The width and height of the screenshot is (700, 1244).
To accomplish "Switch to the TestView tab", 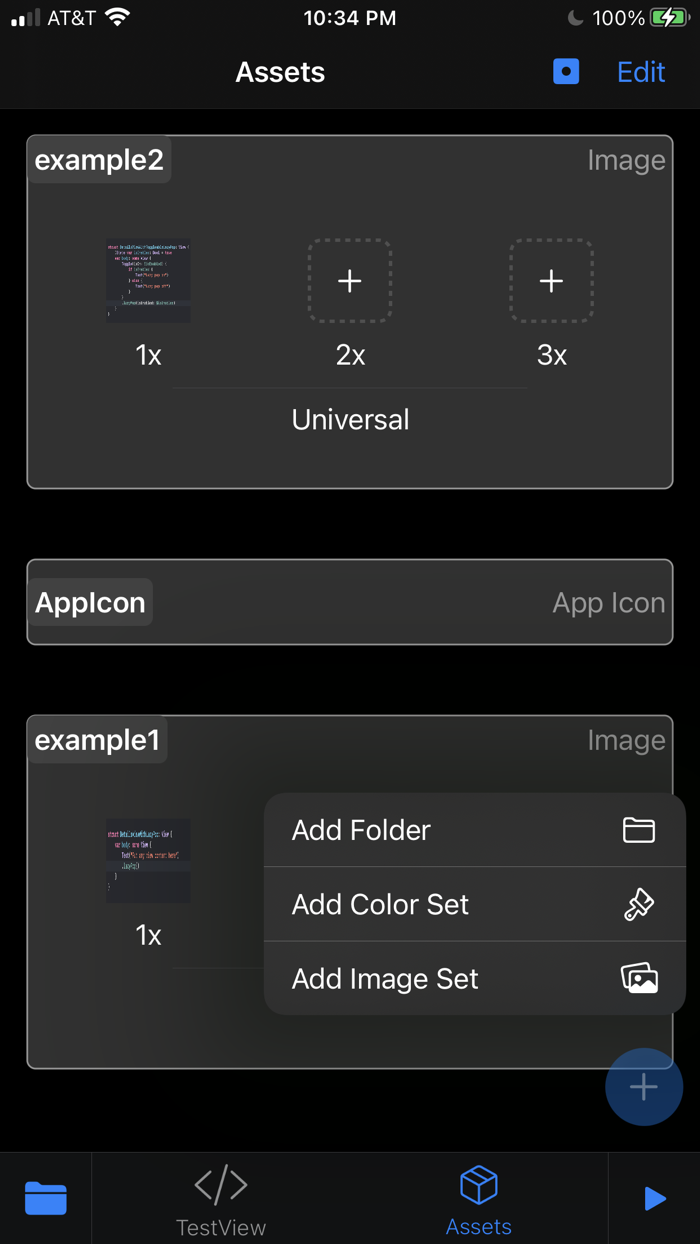I will [x=220, y=1198].
